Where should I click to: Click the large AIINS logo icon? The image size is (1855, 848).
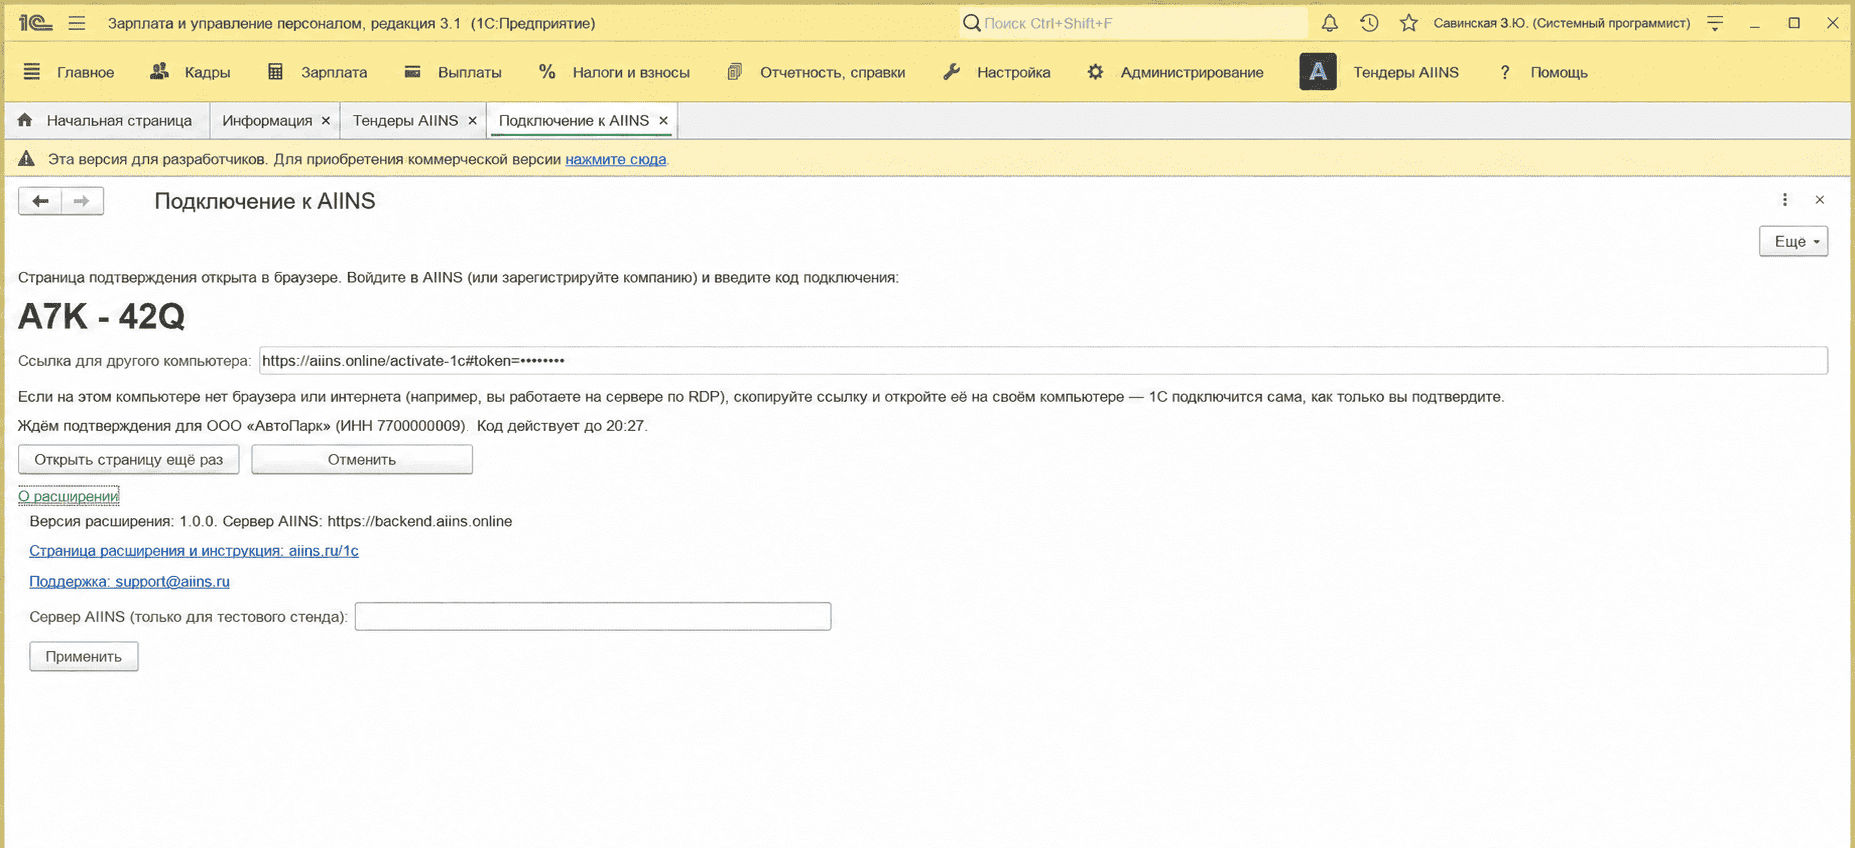pyautogui.click(x=1318, y=72)
